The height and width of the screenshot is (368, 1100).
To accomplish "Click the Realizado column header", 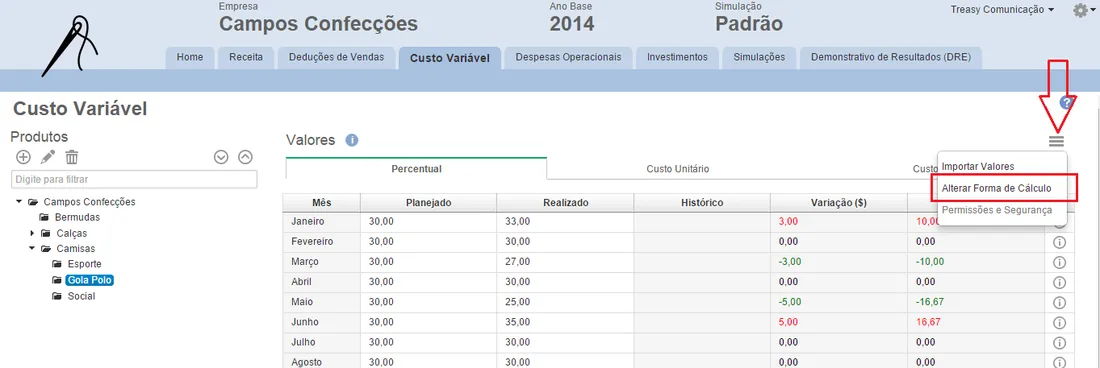I will [x=565, y=203].
